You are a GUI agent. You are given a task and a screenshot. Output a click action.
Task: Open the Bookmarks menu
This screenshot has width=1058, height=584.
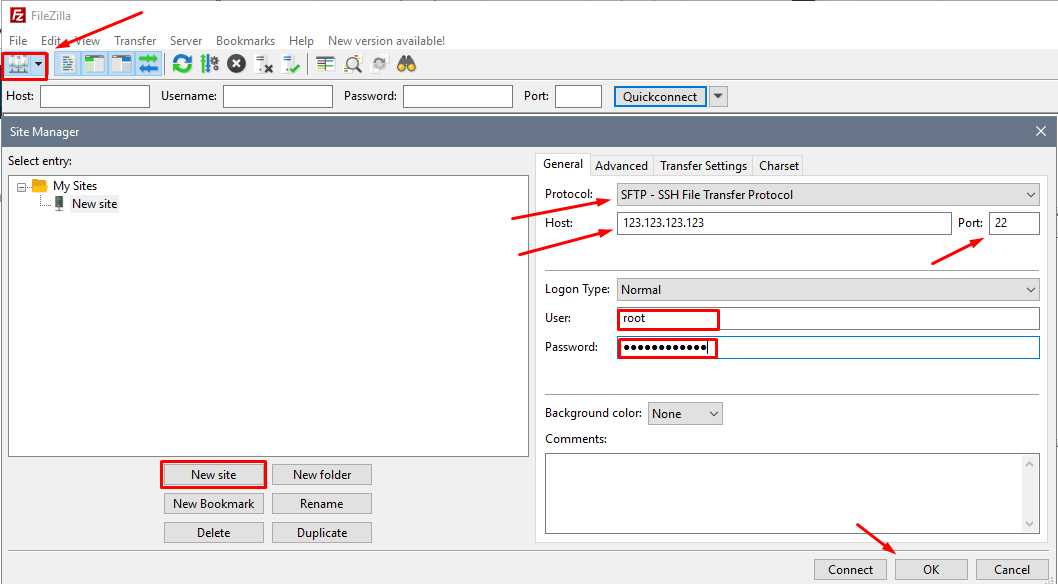tap(245, 41)
